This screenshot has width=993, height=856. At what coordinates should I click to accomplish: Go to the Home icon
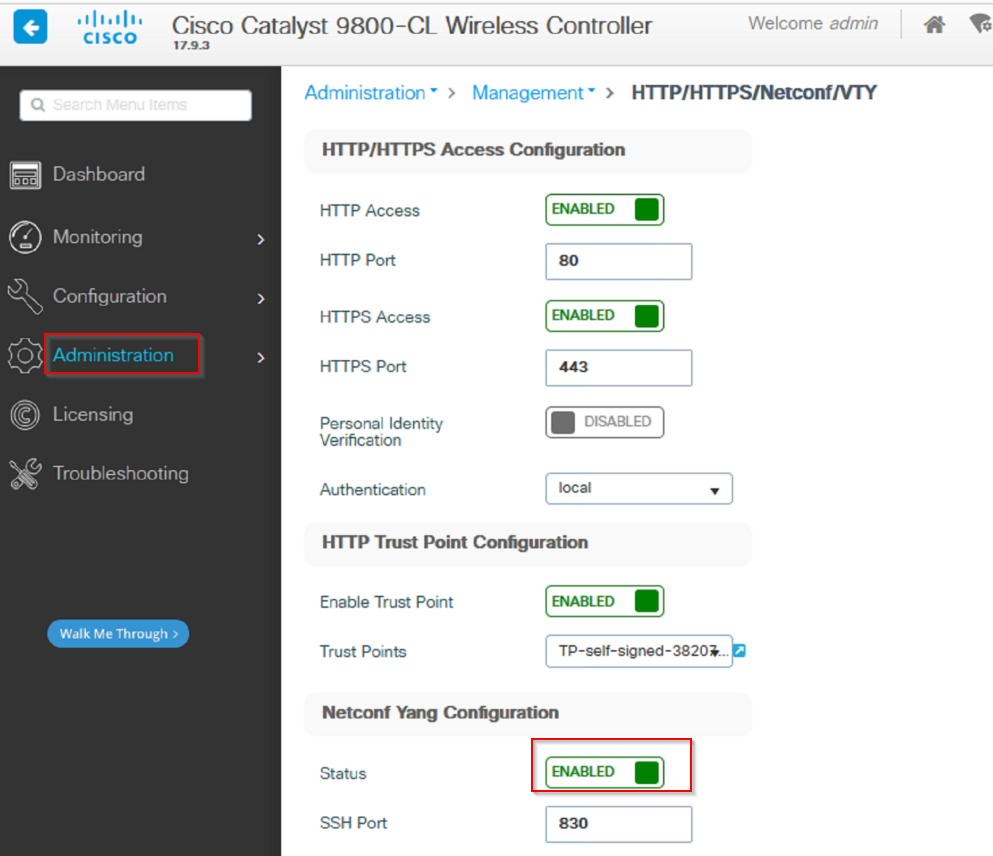coord(934,25)
